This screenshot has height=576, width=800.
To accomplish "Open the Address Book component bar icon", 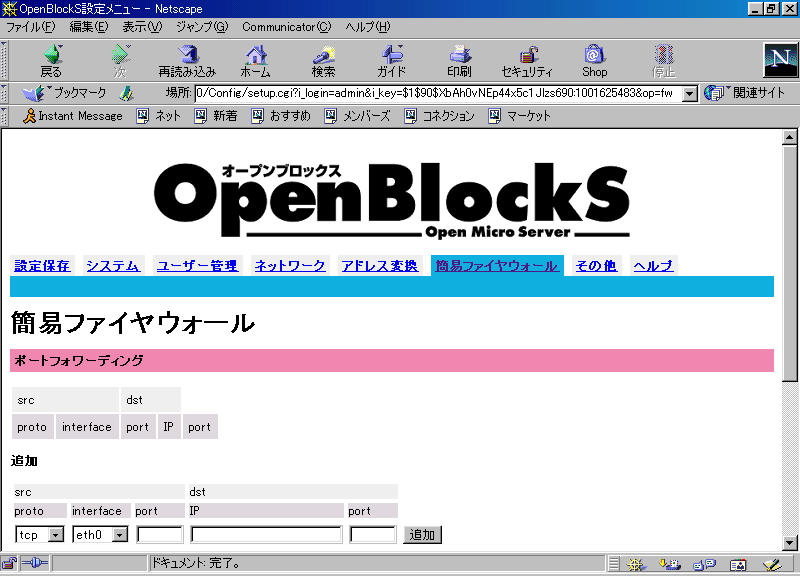I will pos(738,564).
